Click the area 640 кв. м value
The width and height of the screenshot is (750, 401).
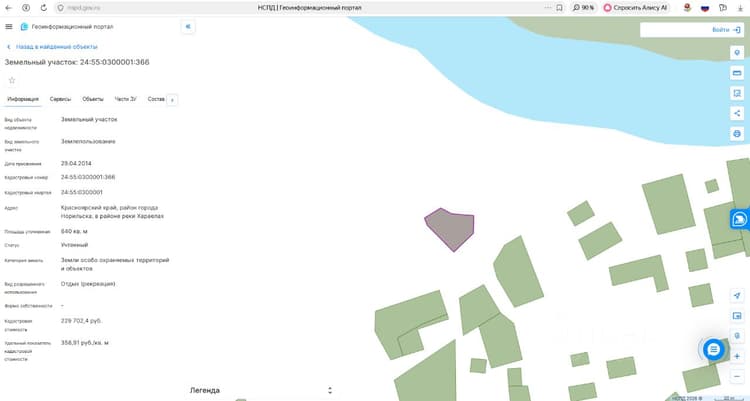pos(74,232)
